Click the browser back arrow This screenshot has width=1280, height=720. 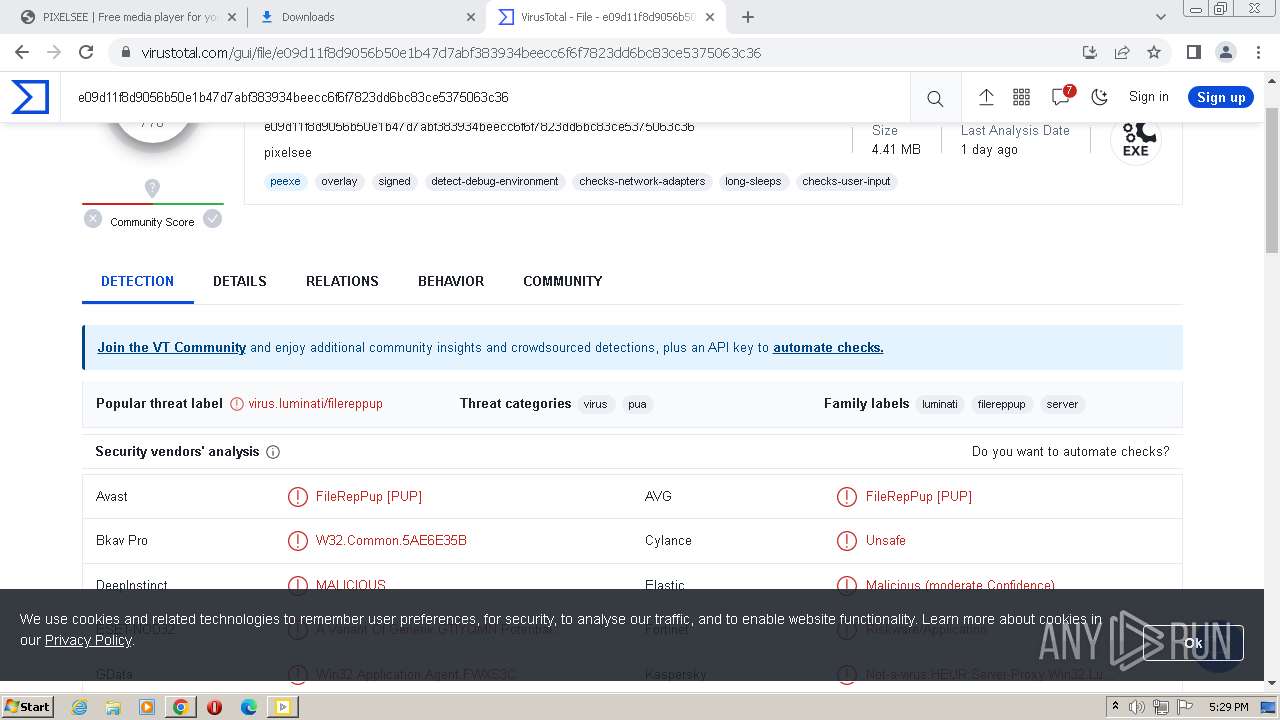tap(22, 53)
